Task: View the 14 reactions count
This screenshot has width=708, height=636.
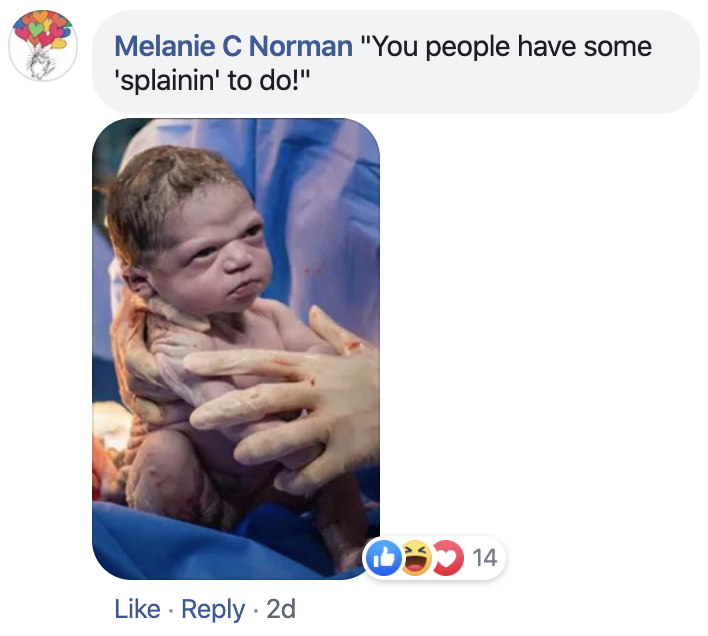Action: tap(485, 558)
